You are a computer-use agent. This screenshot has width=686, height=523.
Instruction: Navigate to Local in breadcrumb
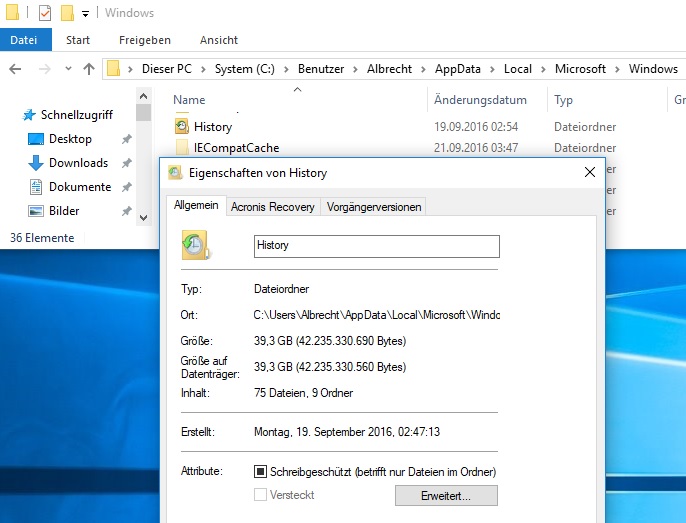click(x=518, y=69)
